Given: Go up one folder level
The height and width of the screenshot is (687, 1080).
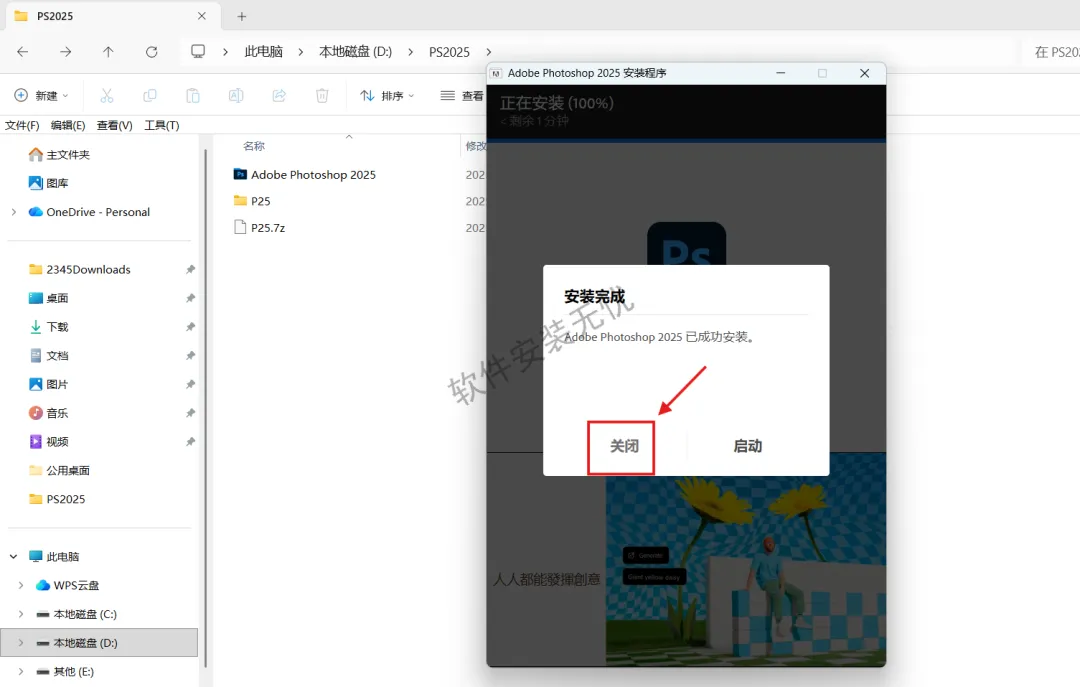Looking at the screenshot, I should 108,52.
